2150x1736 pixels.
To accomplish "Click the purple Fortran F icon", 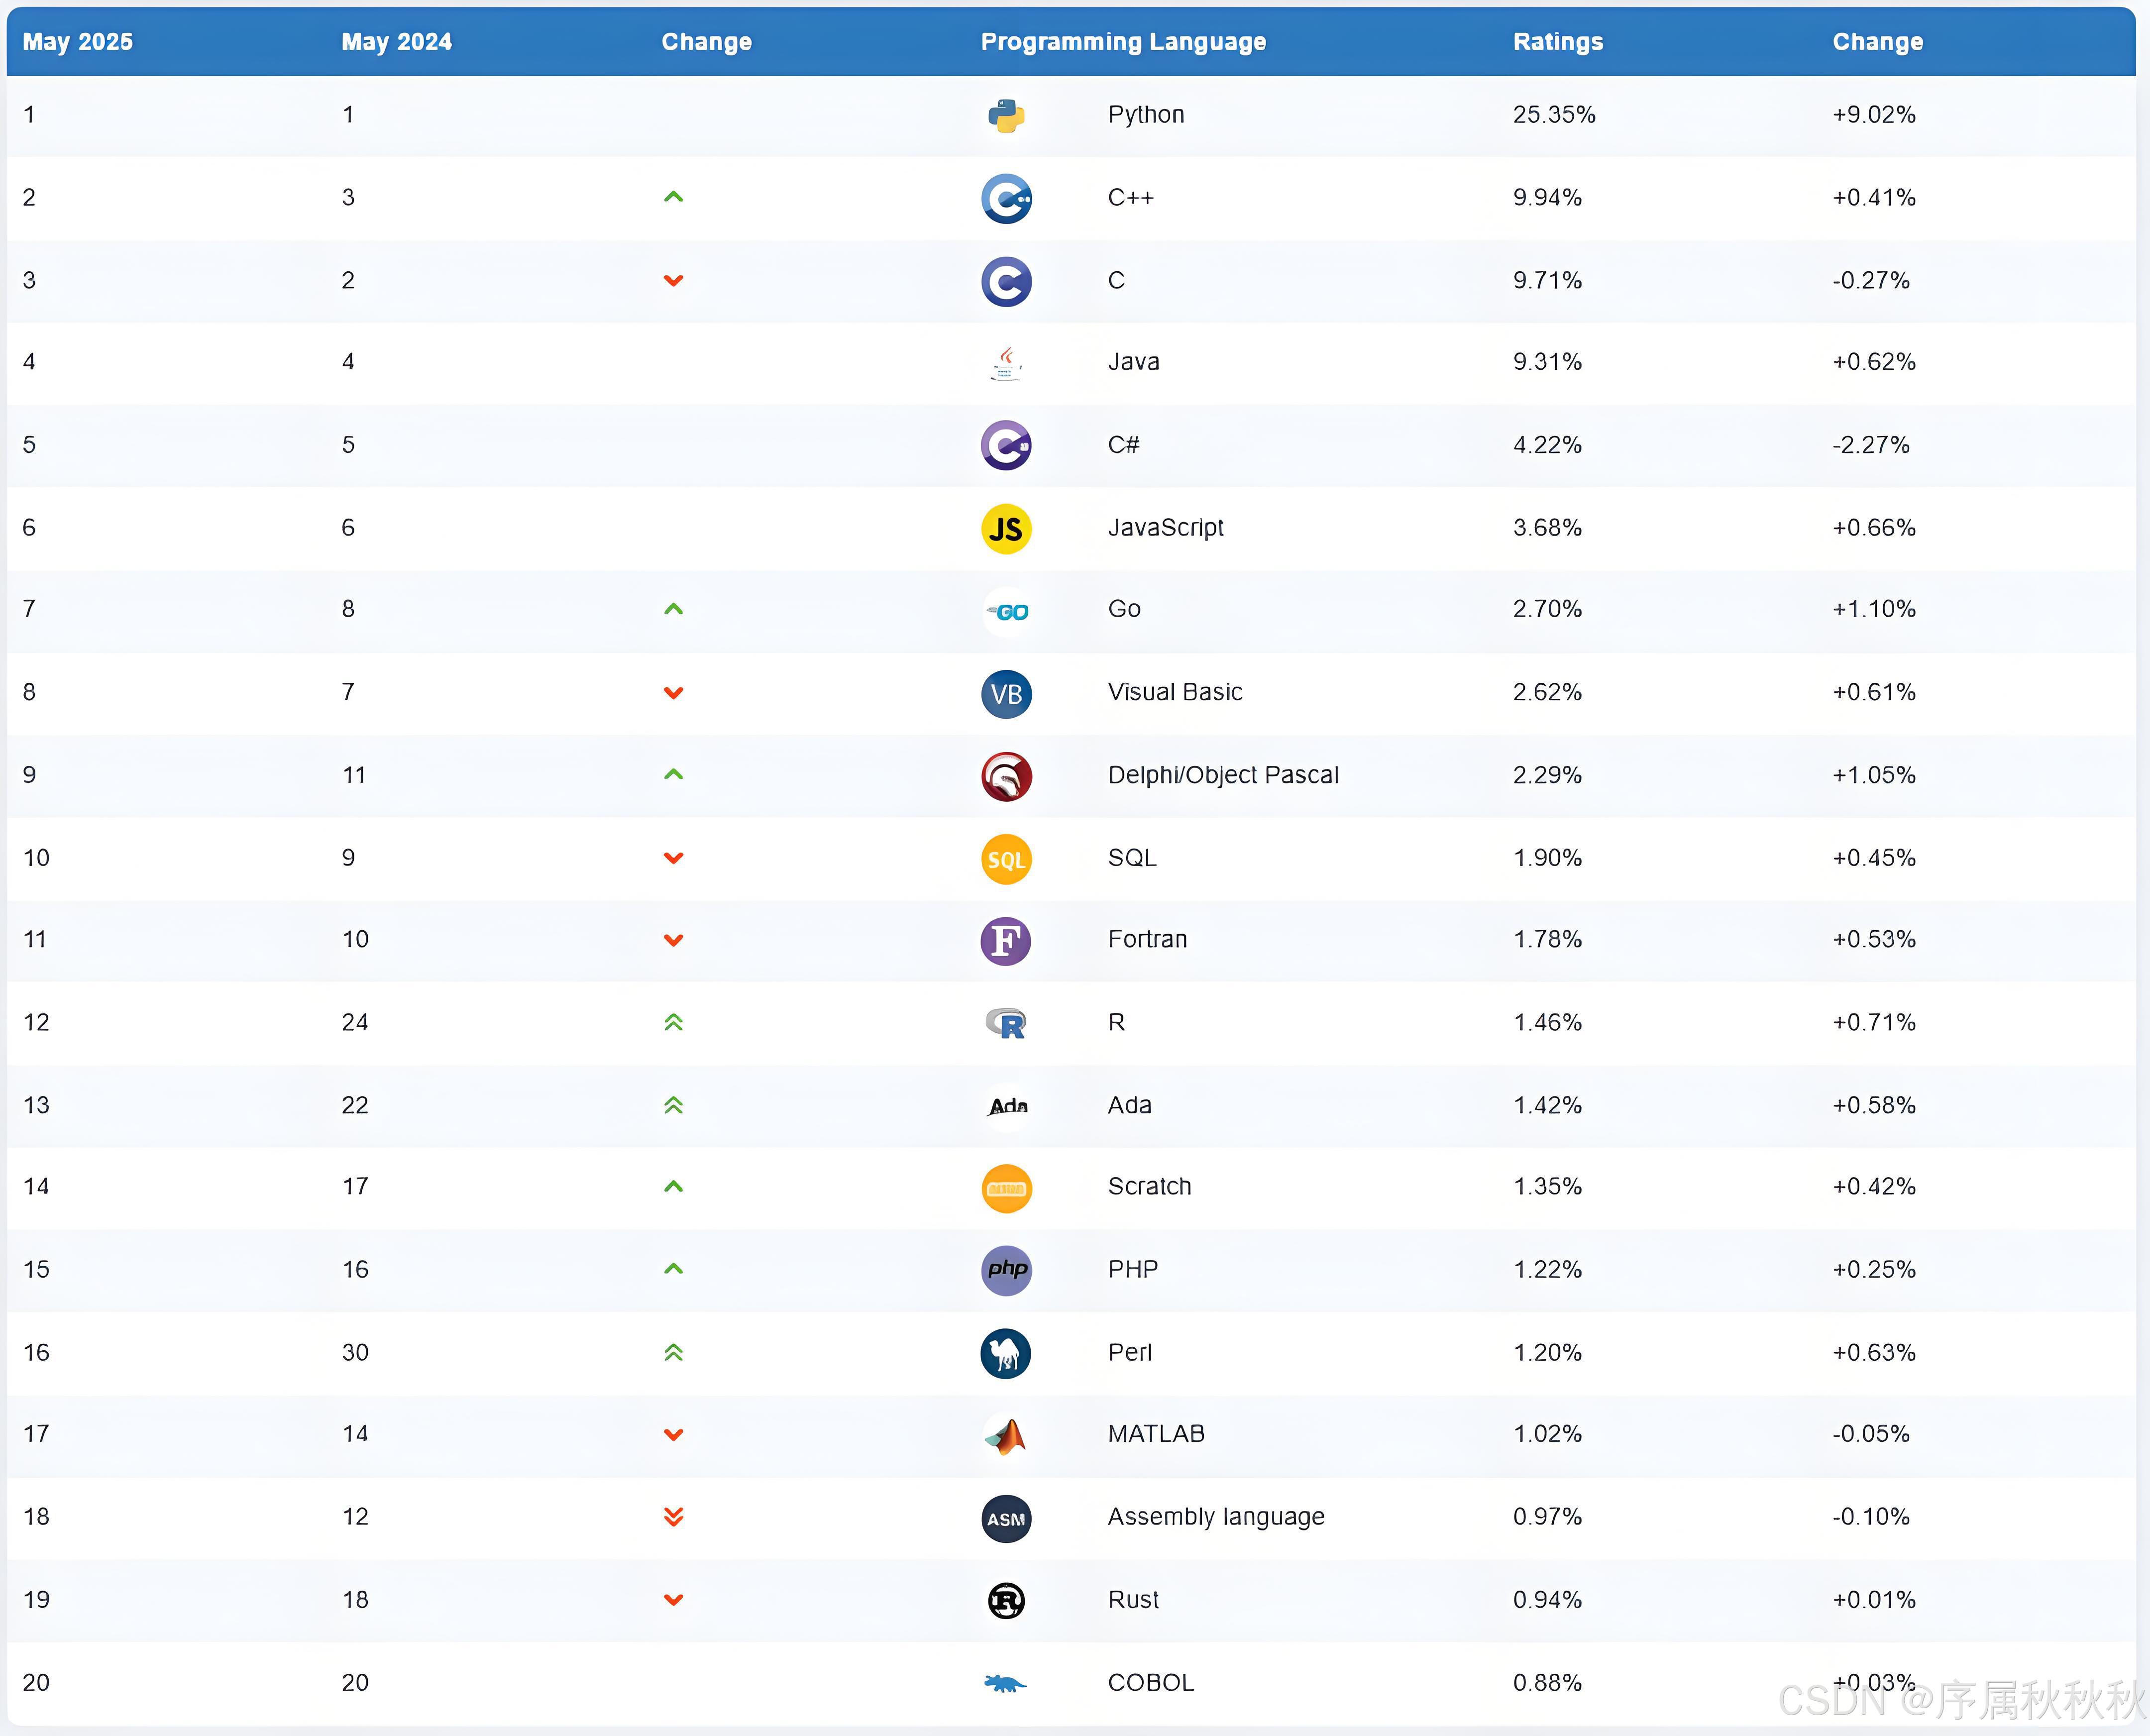I will coord(1006,941).
